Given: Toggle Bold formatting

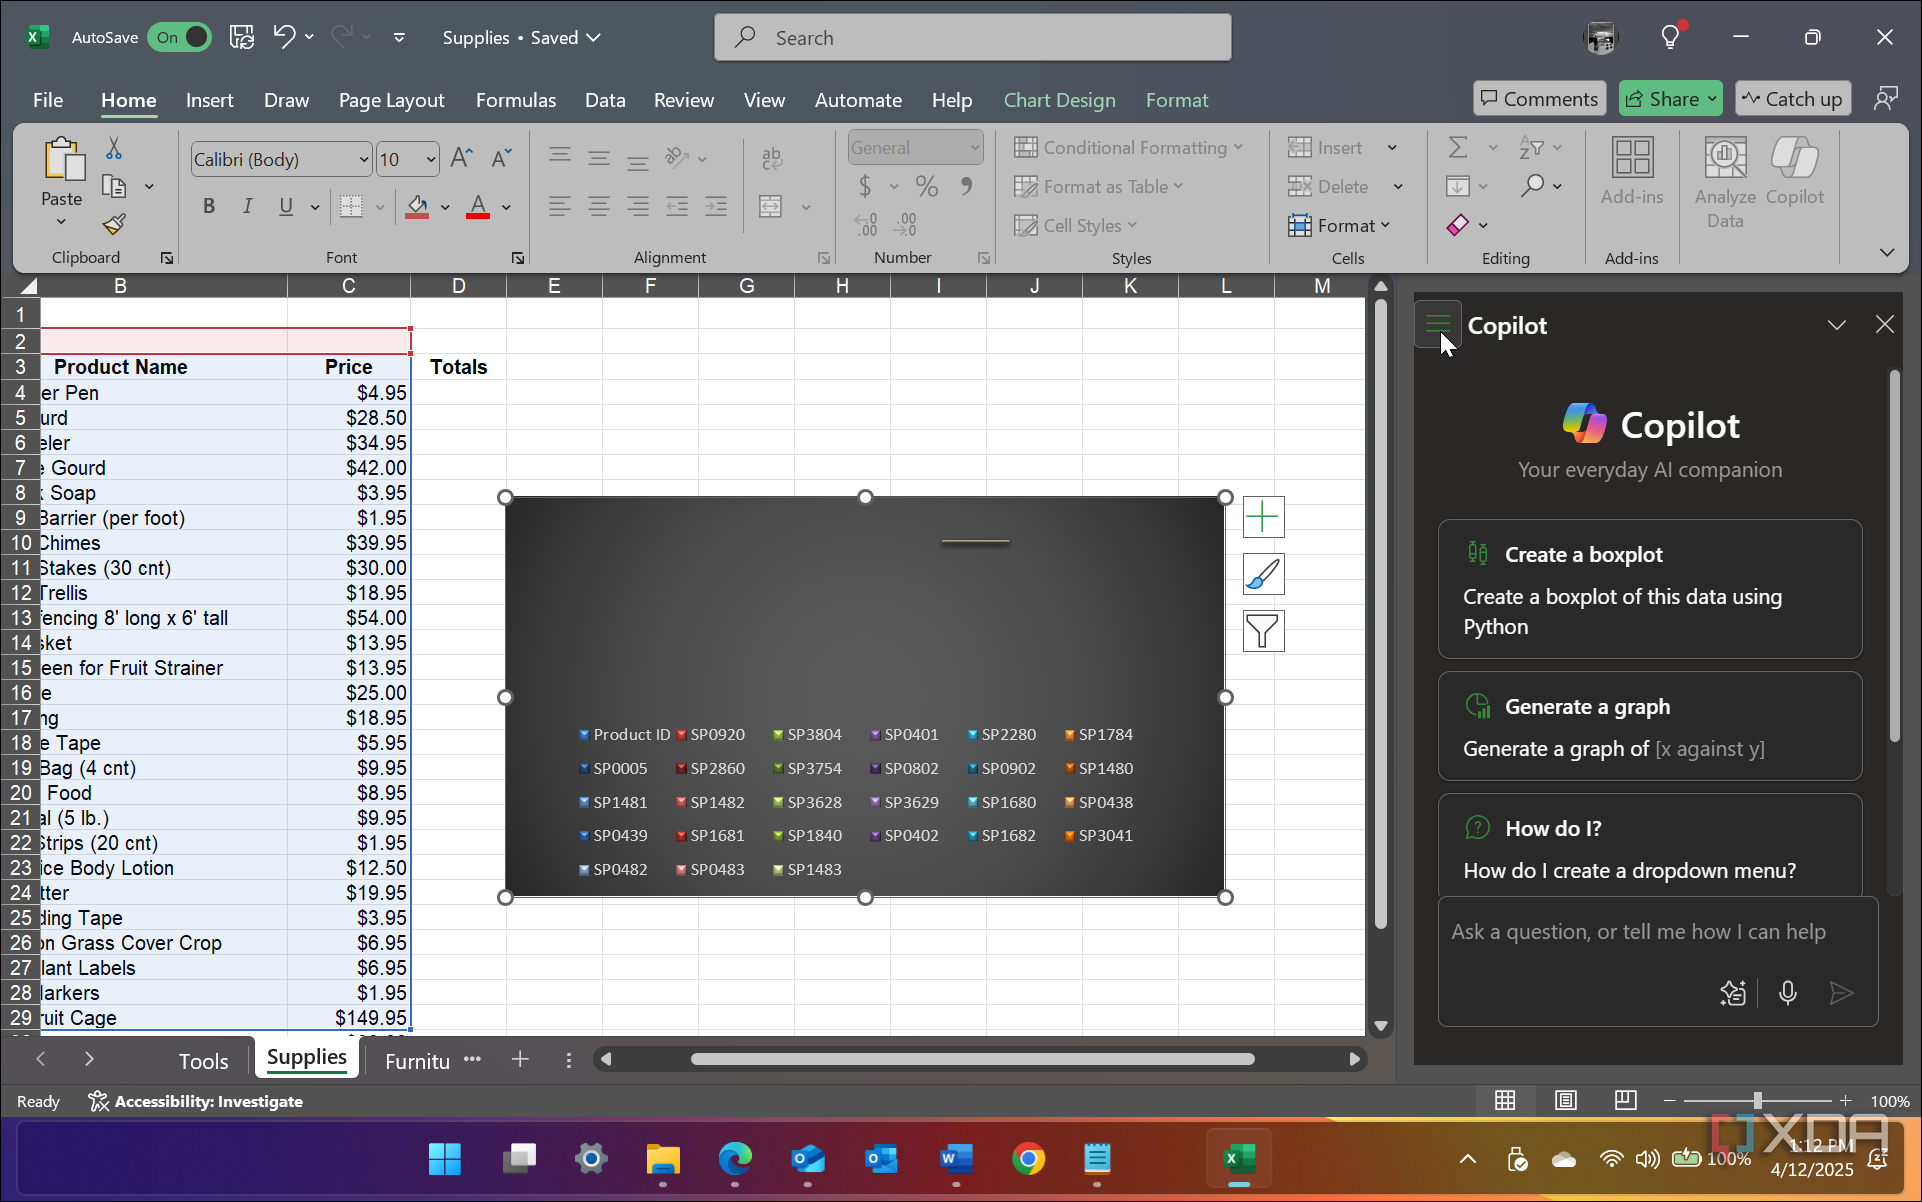Looking at the screenshot, I should pyautogui.click(x=208, y=206).
